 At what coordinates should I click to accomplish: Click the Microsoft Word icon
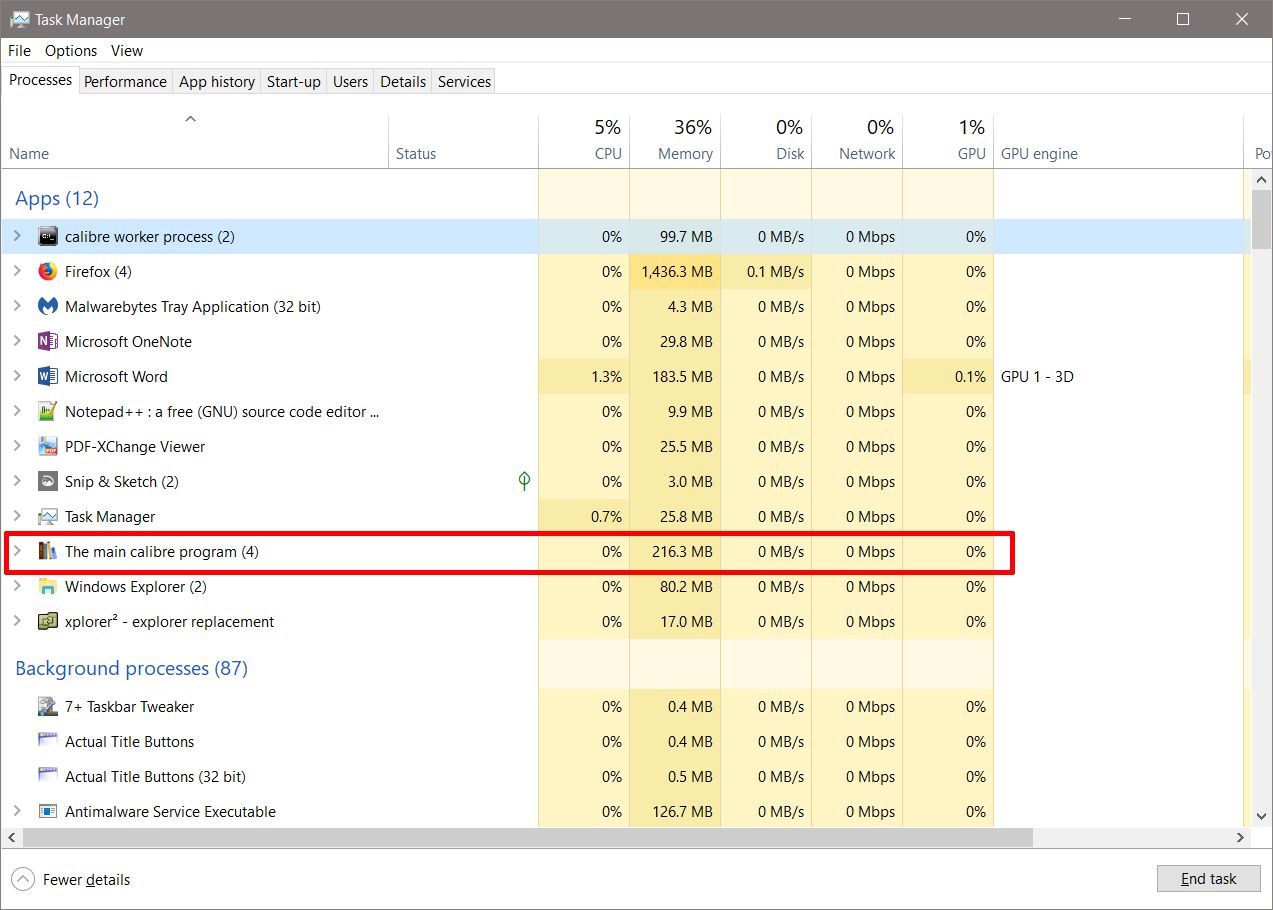pyautogui.click(x=48, y=377)
